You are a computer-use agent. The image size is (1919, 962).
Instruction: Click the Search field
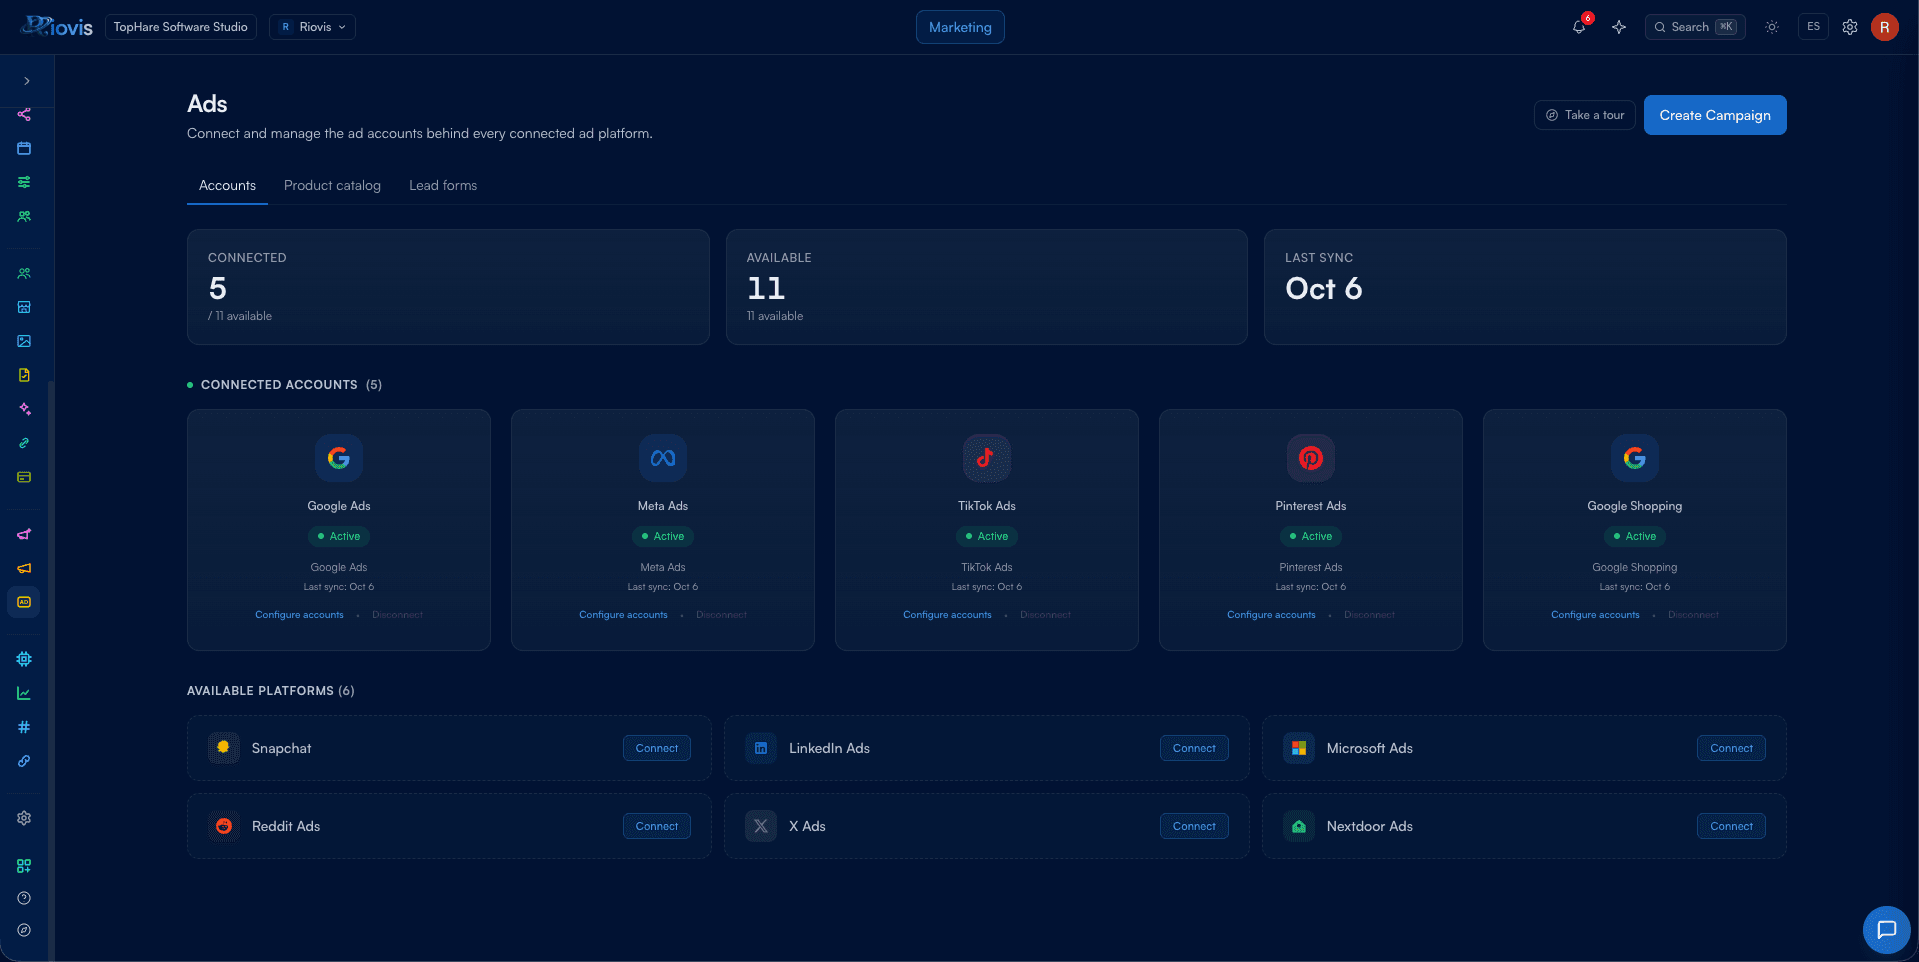pos(1695,27)
